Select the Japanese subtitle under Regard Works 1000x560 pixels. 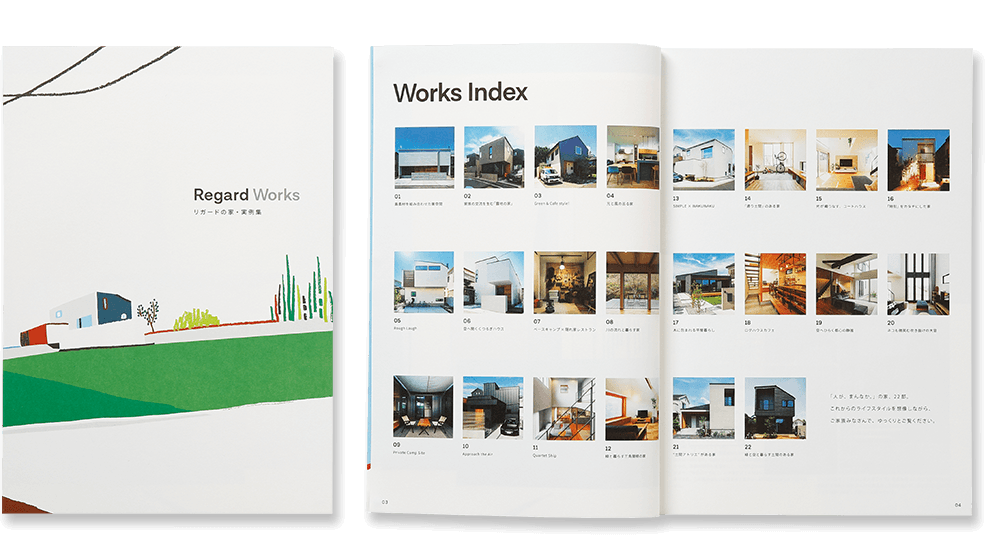228,212
